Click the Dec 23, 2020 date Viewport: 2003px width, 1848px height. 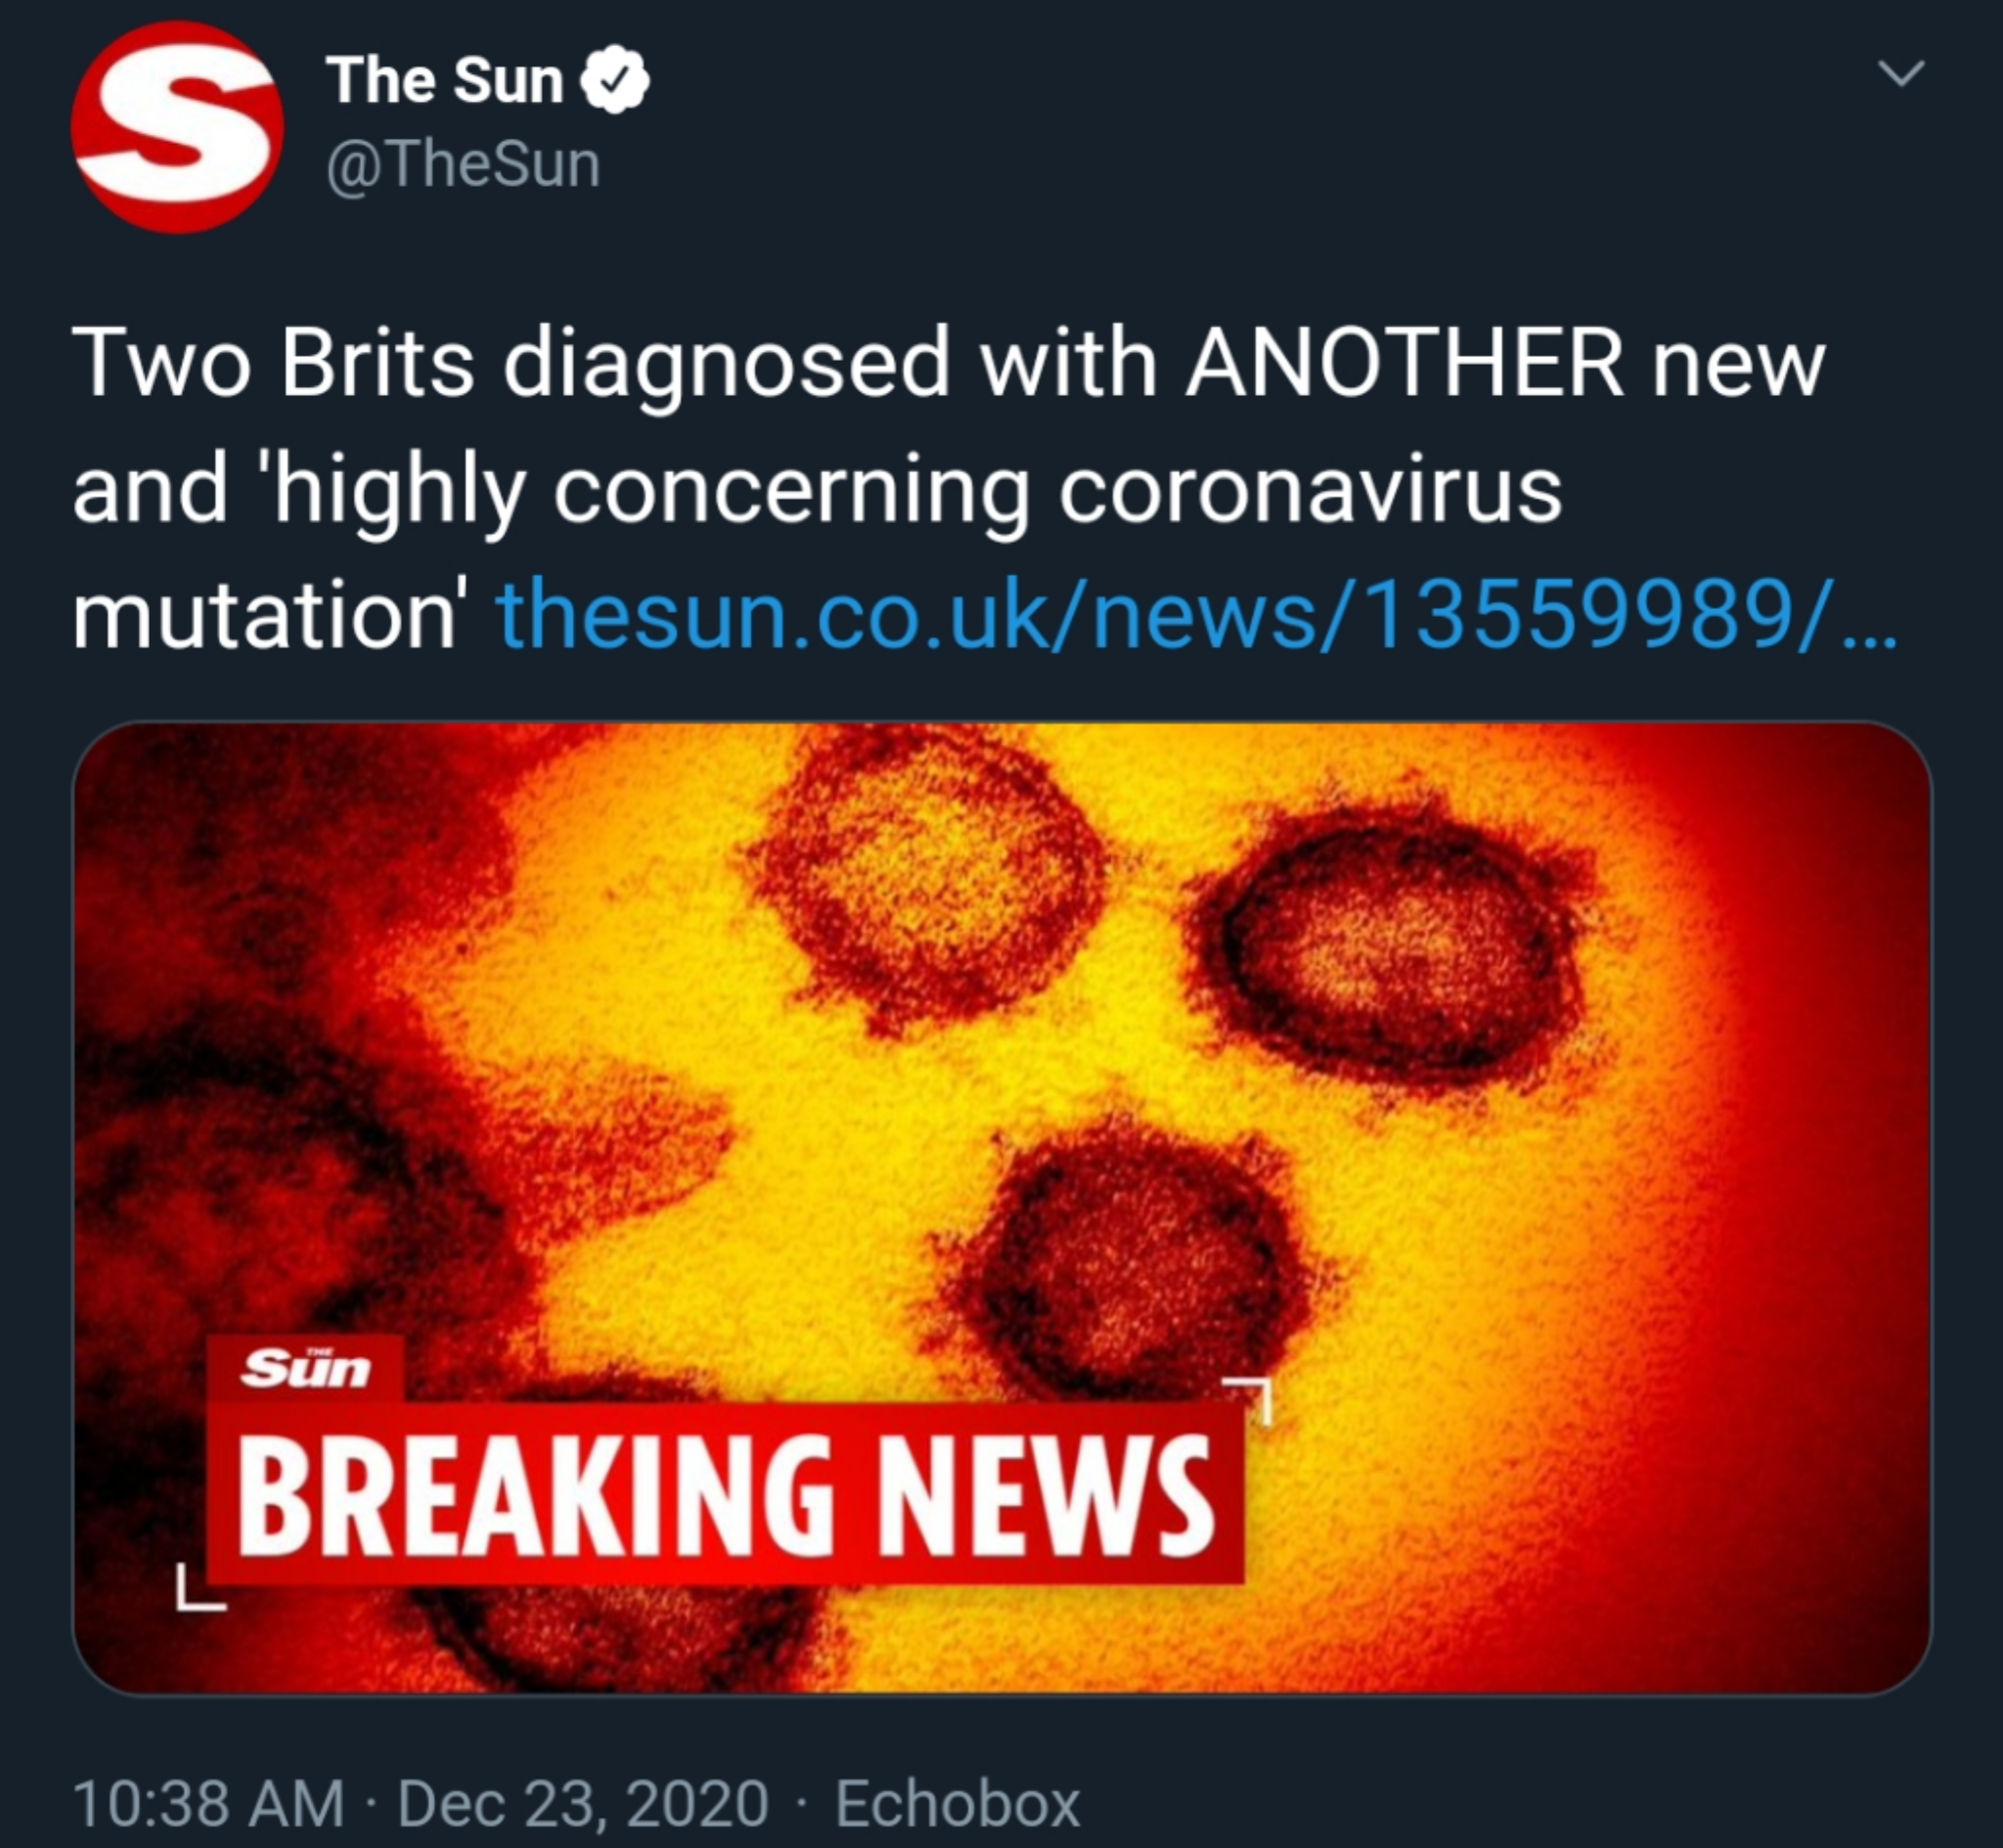tap(583, 1803)
